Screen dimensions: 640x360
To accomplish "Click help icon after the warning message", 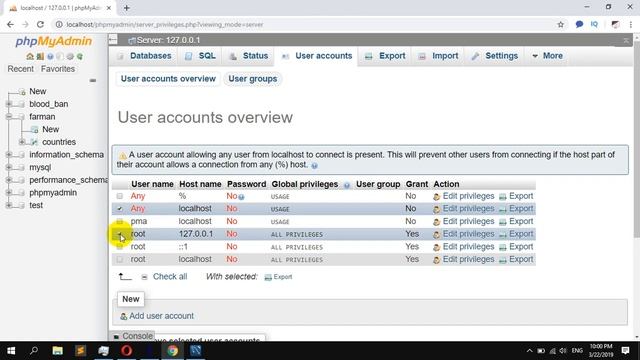I will click(314, 165).
